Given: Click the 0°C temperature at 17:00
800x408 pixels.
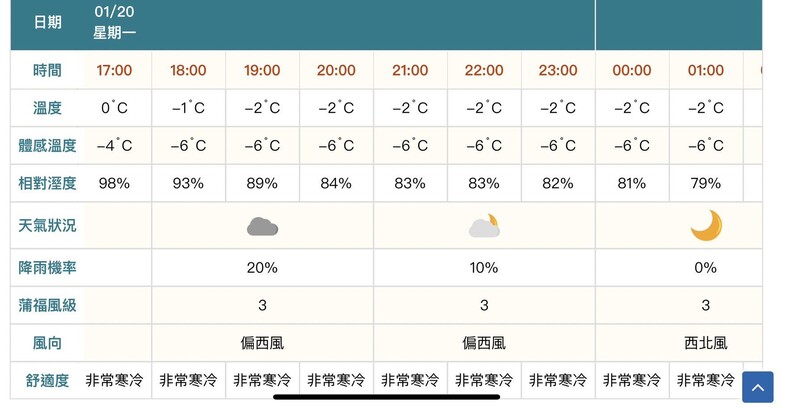Looking at the screenshot, I should 114,108.
